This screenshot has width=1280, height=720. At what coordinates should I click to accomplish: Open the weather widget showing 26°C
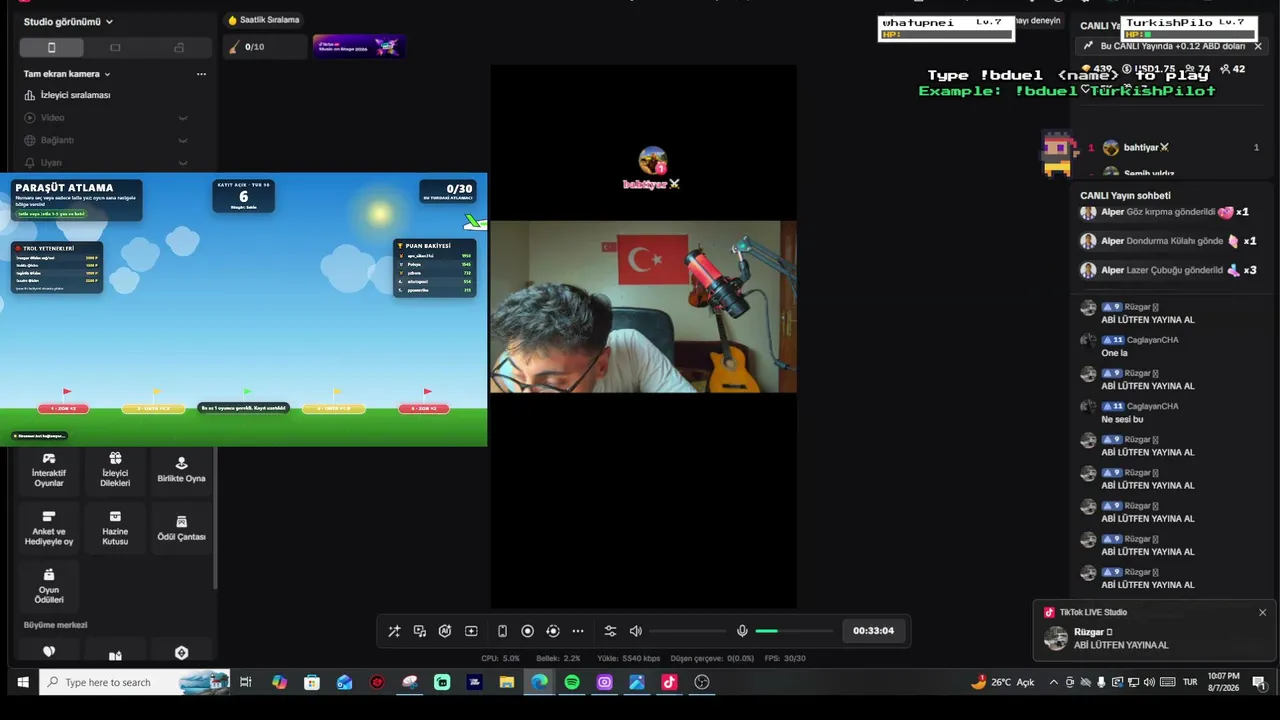click(1002, 683)
